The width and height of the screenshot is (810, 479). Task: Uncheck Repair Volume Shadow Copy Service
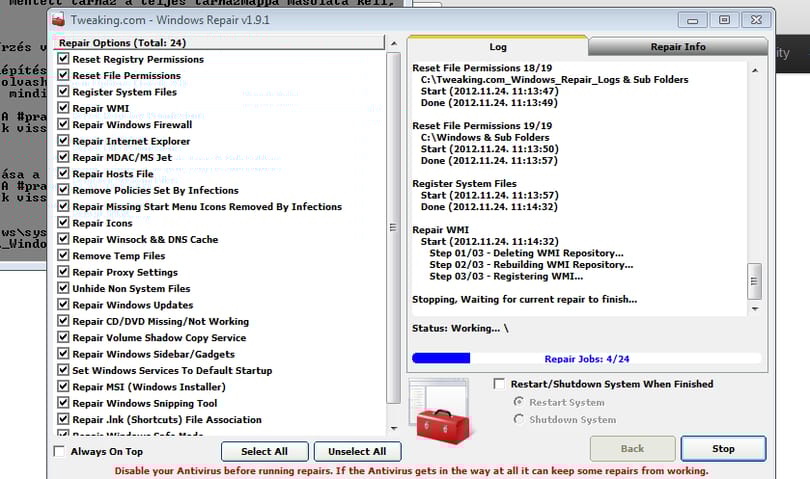pos(63,337)
